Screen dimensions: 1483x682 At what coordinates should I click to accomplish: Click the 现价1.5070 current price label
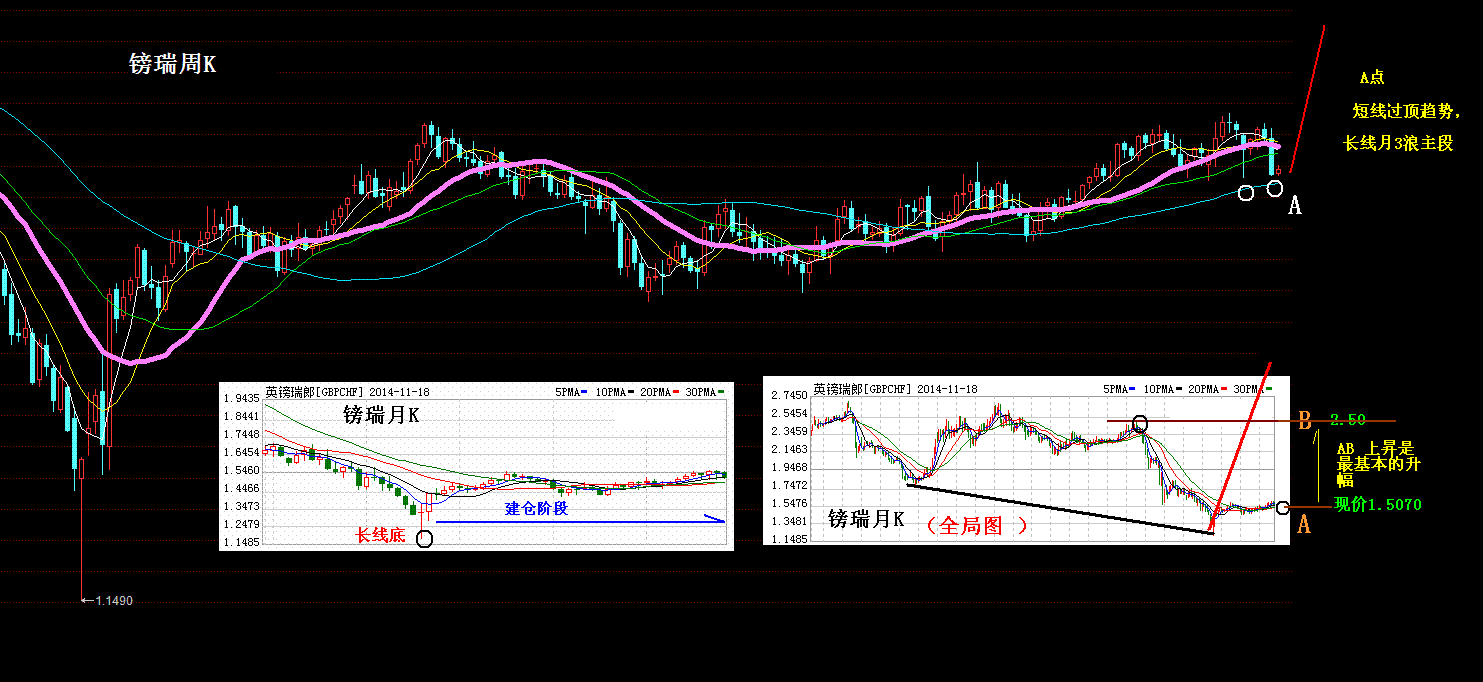[x=1378, y=505]
